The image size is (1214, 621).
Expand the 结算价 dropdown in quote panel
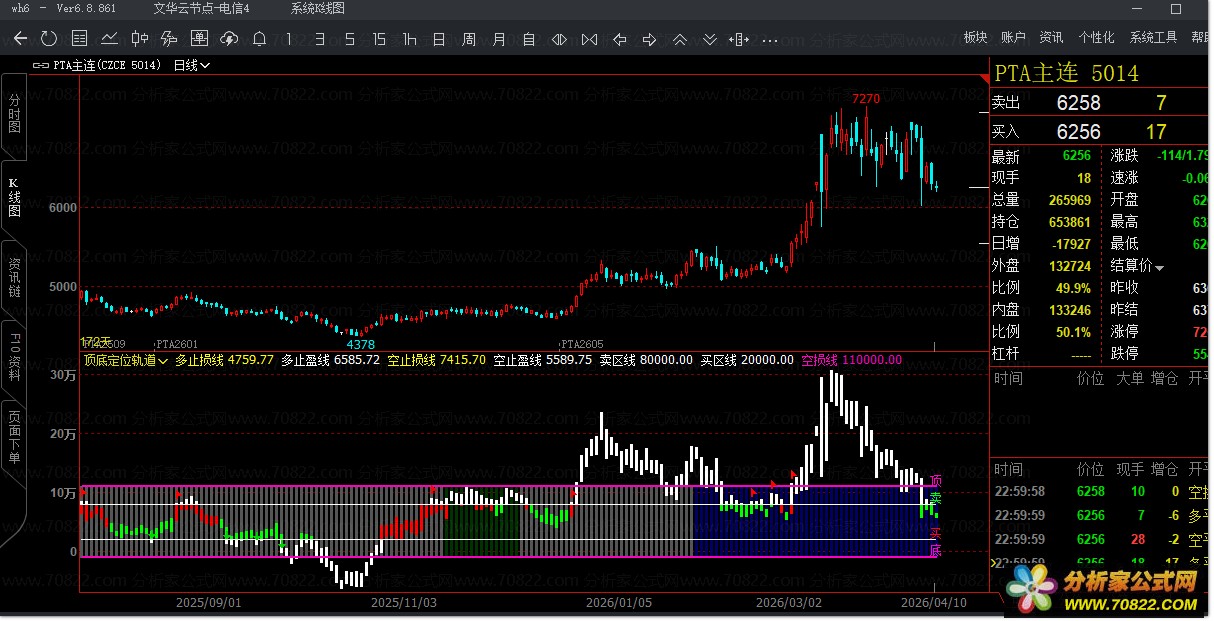(x=1138, y=266)
